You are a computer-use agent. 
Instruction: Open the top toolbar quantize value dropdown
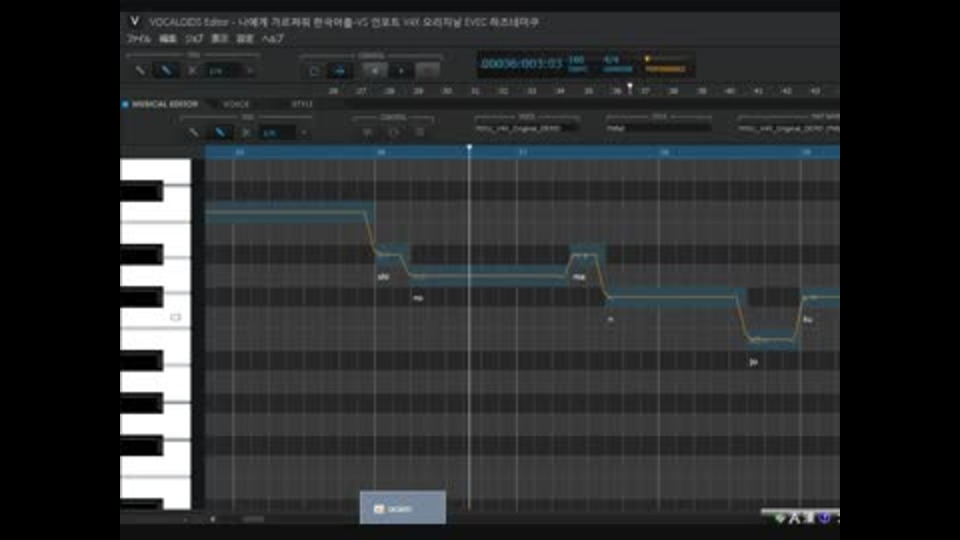pyautogui.click(x=223, y=71)
